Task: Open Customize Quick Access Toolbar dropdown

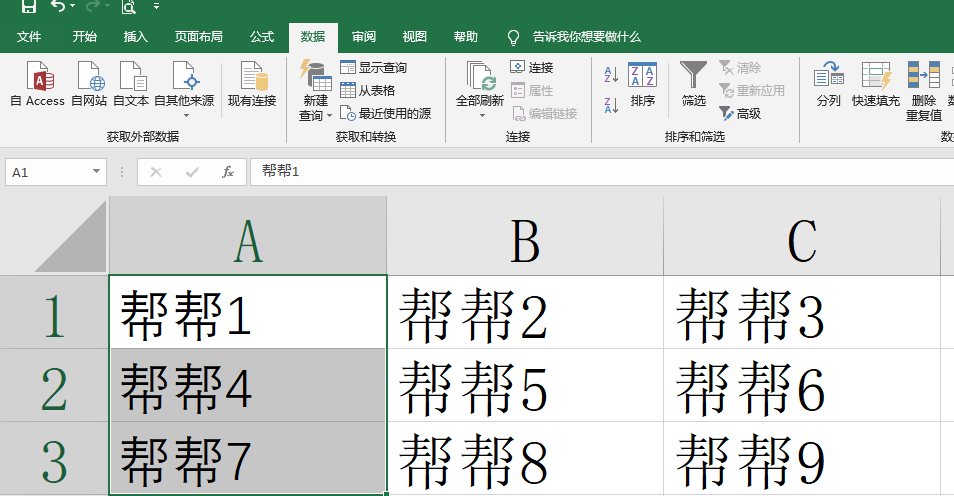Action: (156, 6)
